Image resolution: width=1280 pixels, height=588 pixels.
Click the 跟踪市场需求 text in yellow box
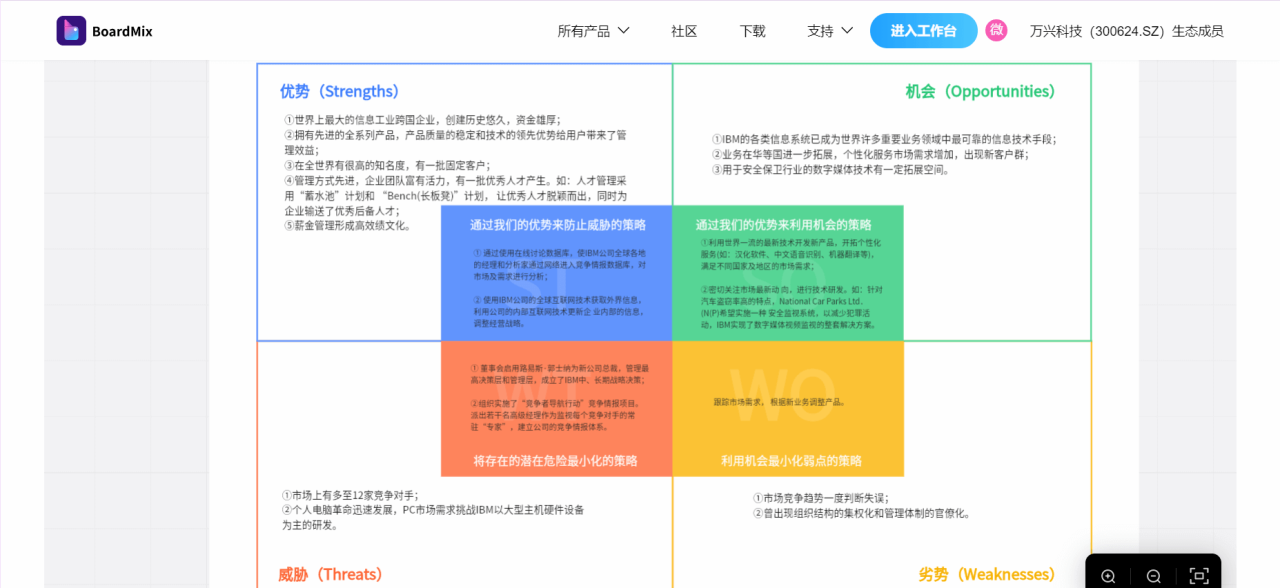[x=779, y=402]
